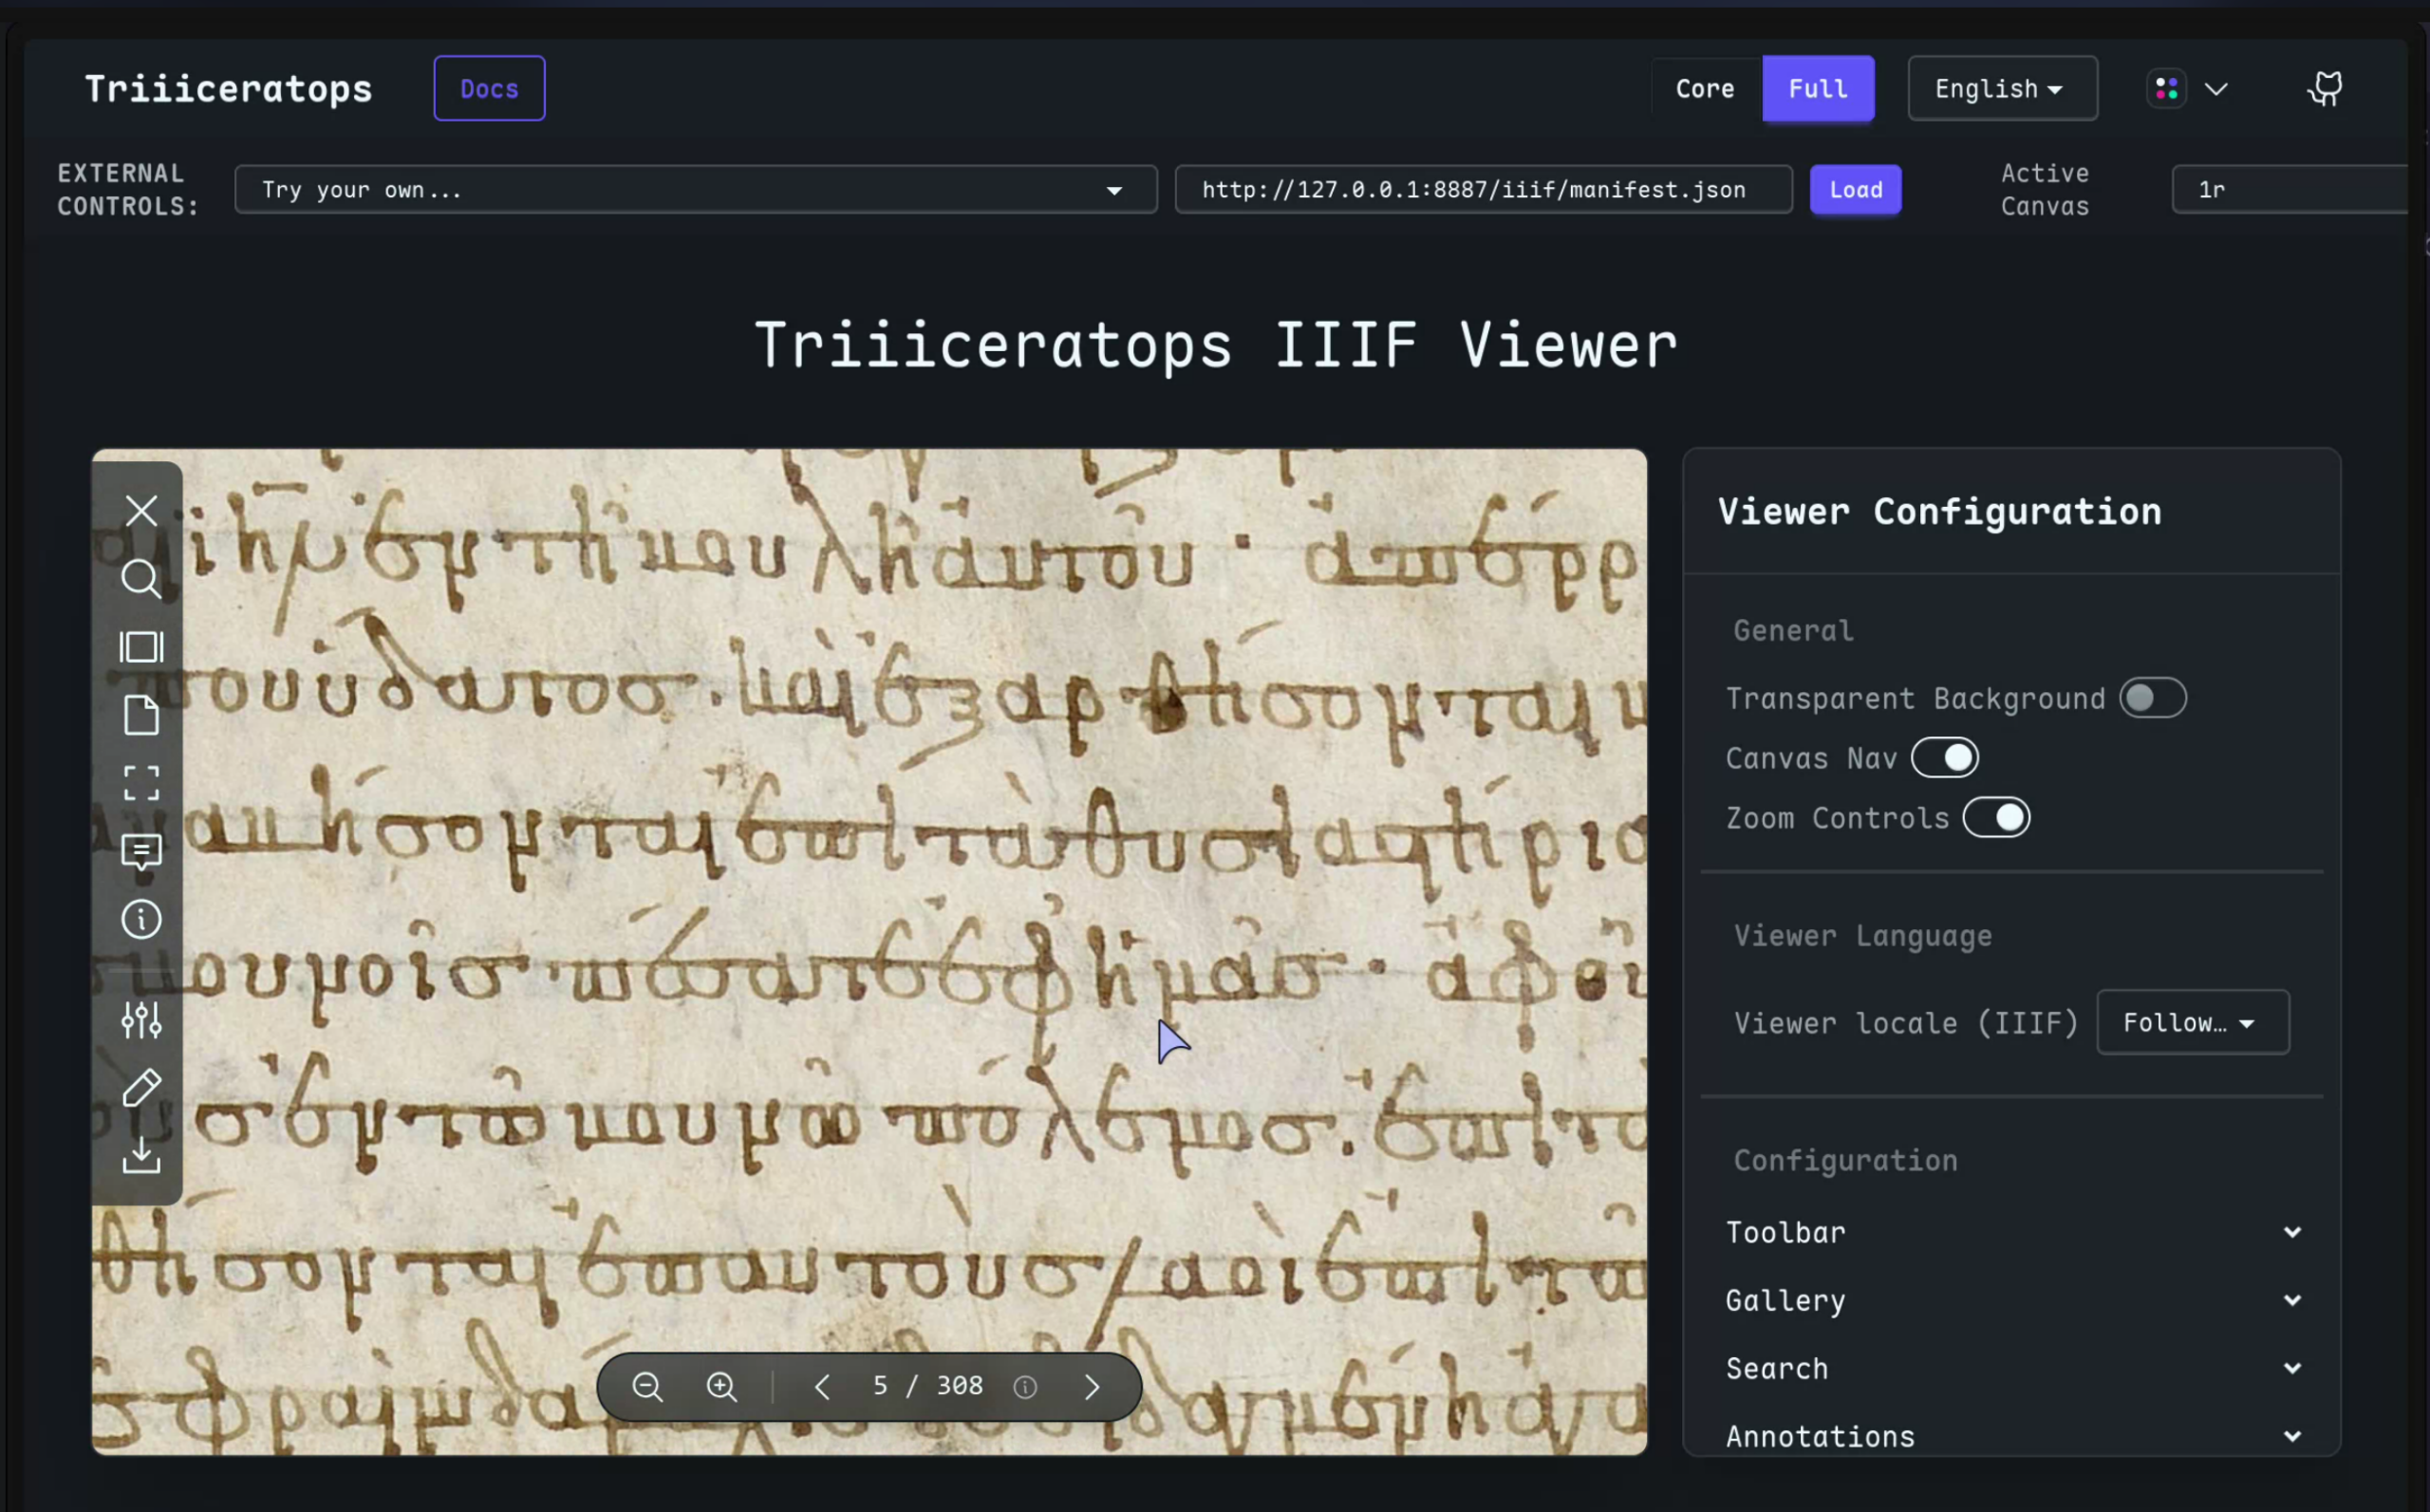
Task: Go to next canvas
Action: 1092,1387
